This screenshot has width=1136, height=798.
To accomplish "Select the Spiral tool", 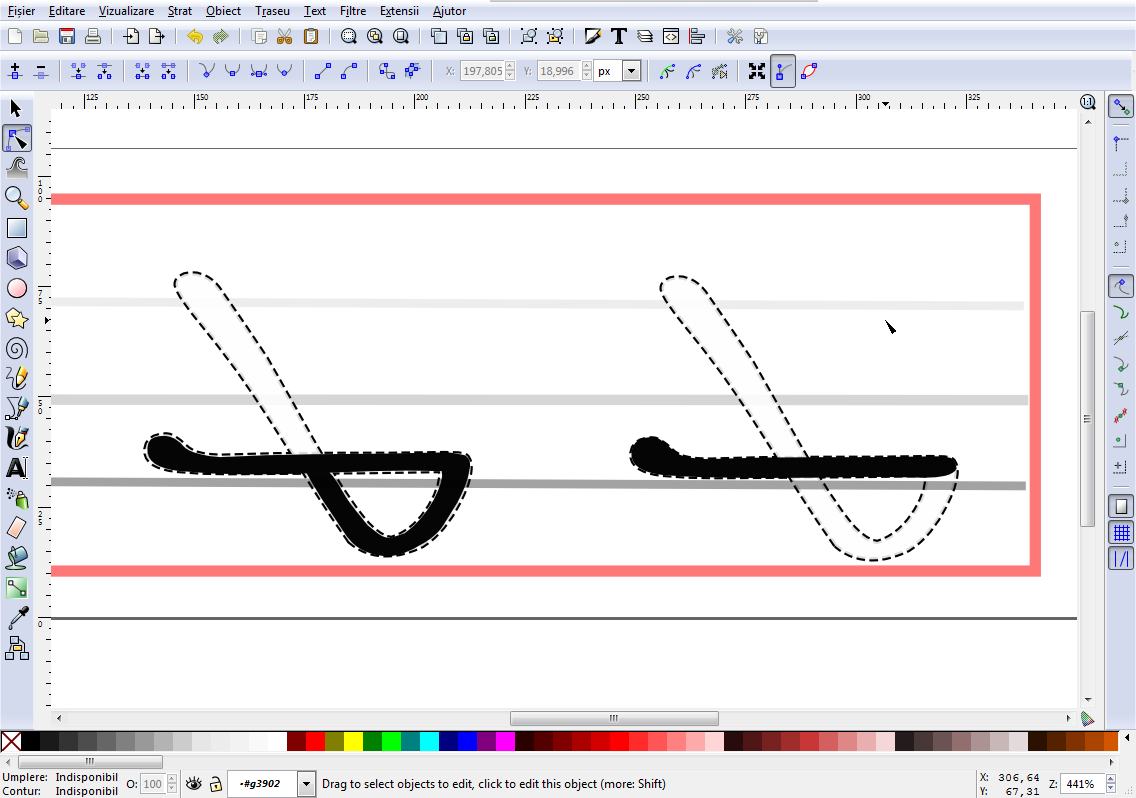I will coord(16,349).
